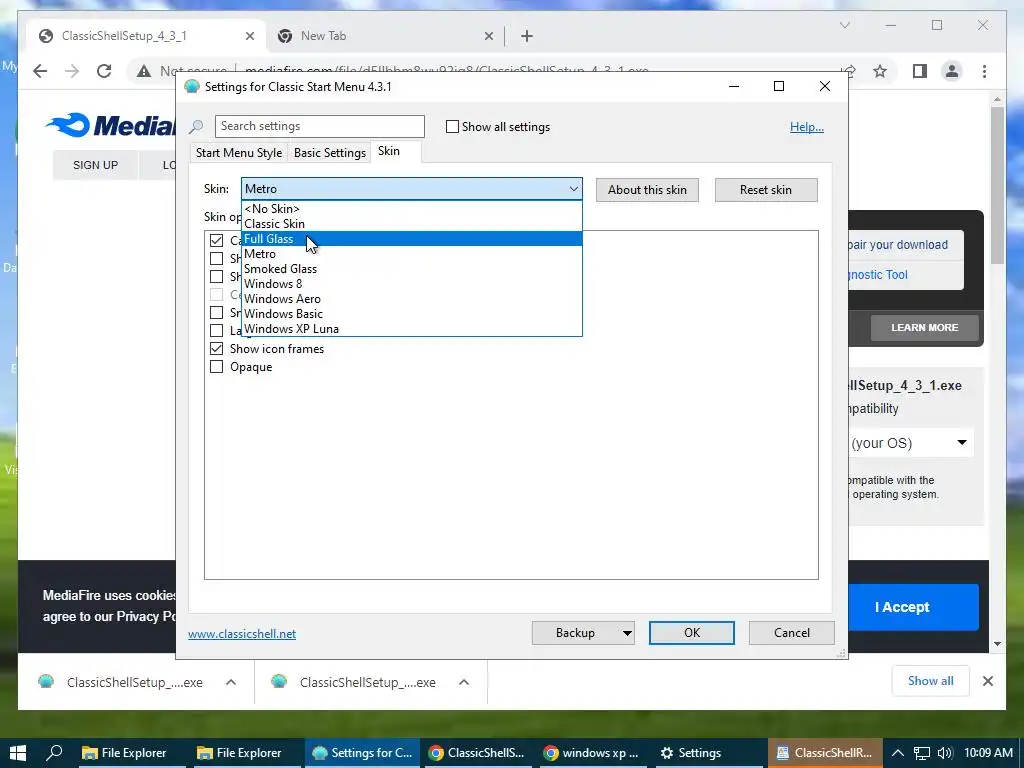Select Metro entry in the open list
The width and height of the screenshot is (1024, 768).
411,254
